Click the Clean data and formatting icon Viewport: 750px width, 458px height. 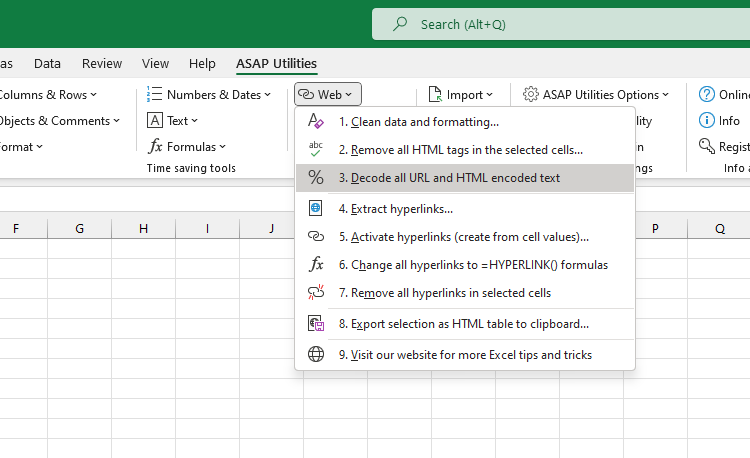pos(316,121)
